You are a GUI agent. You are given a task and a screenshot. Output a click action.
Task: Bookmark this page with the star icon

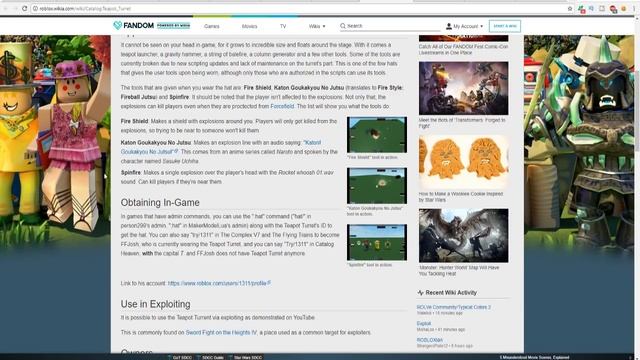[x=570, y=8]
